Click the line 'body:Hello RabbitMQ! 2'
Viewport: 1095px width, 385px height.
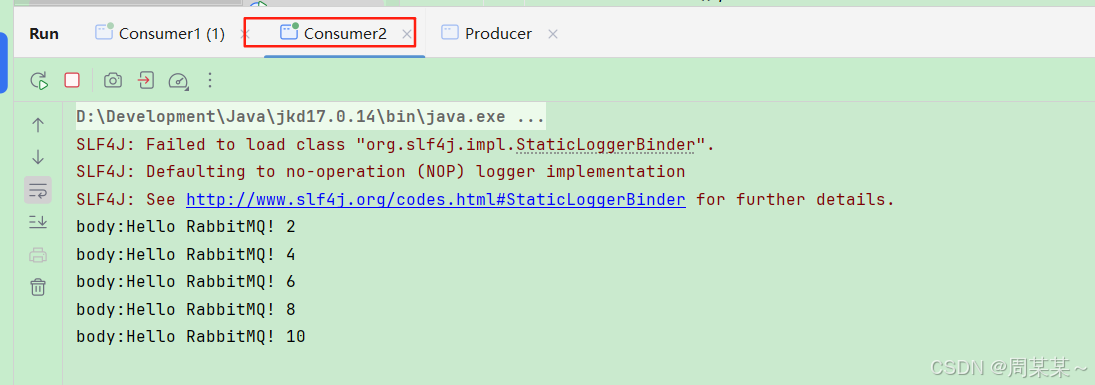click(186, 227)
